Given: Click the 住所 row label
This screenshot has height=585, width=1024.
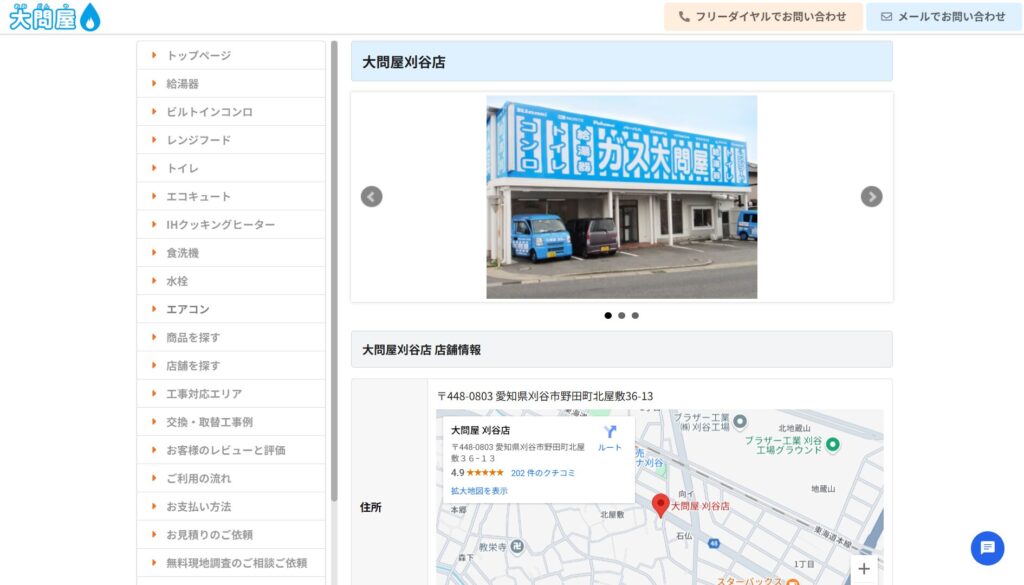Looking at the screenshot, I should [x=370, y=507].
